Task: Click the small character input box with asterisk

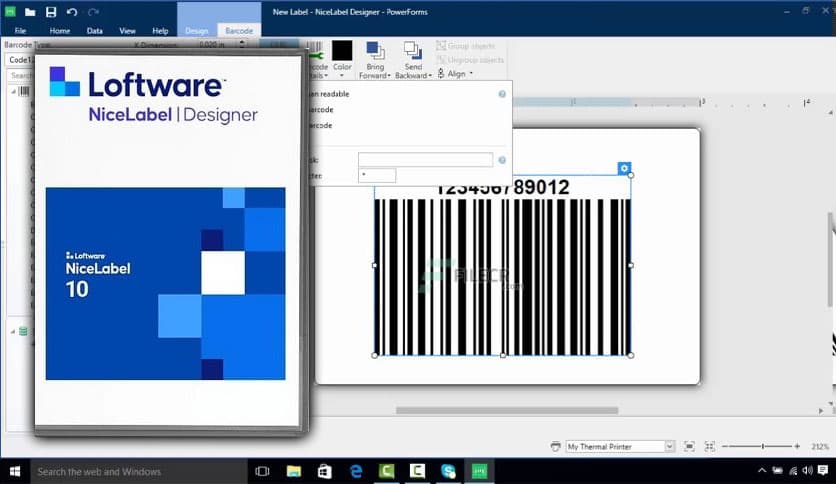Action: (x=377, y=175)
